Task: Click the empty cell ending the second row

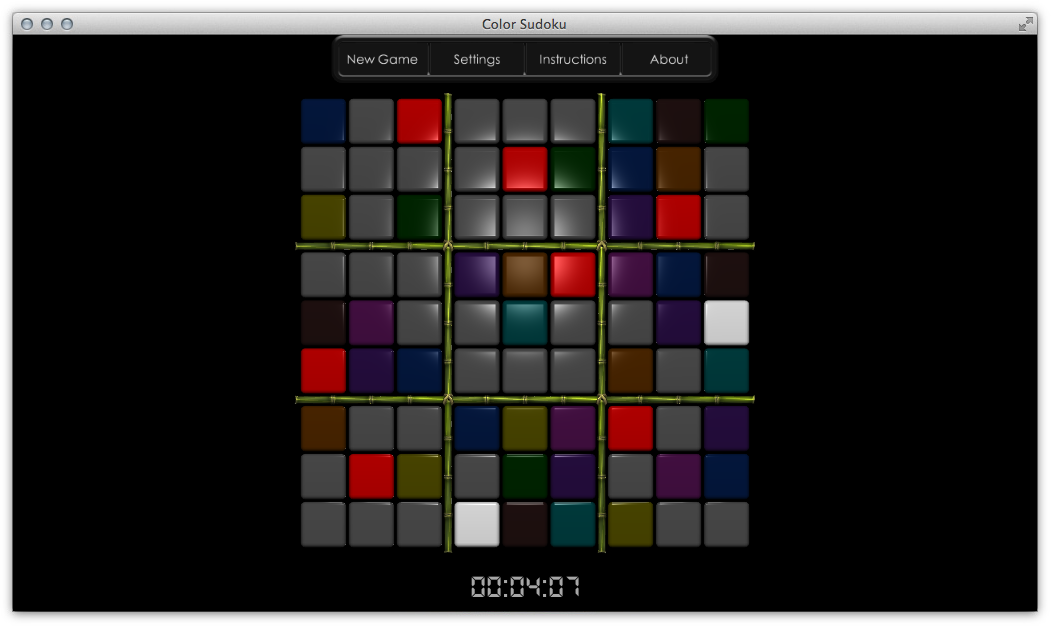Action: (727, 169)
